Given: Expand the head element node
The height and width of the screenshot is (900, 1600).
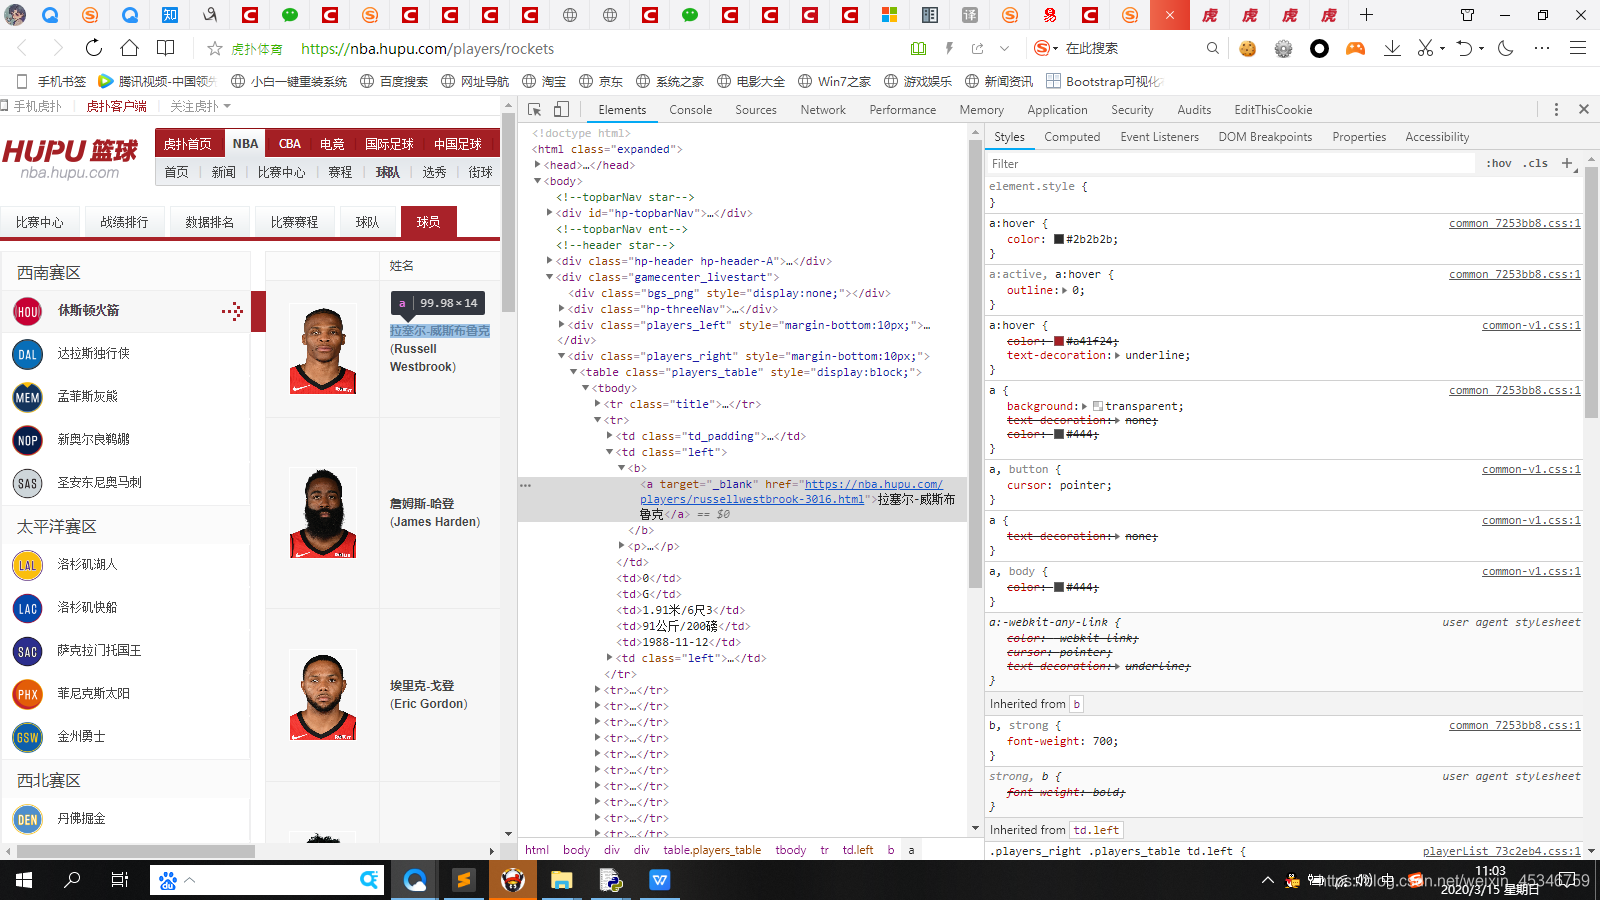Looking at the screenshot, I should coord(538,165).
